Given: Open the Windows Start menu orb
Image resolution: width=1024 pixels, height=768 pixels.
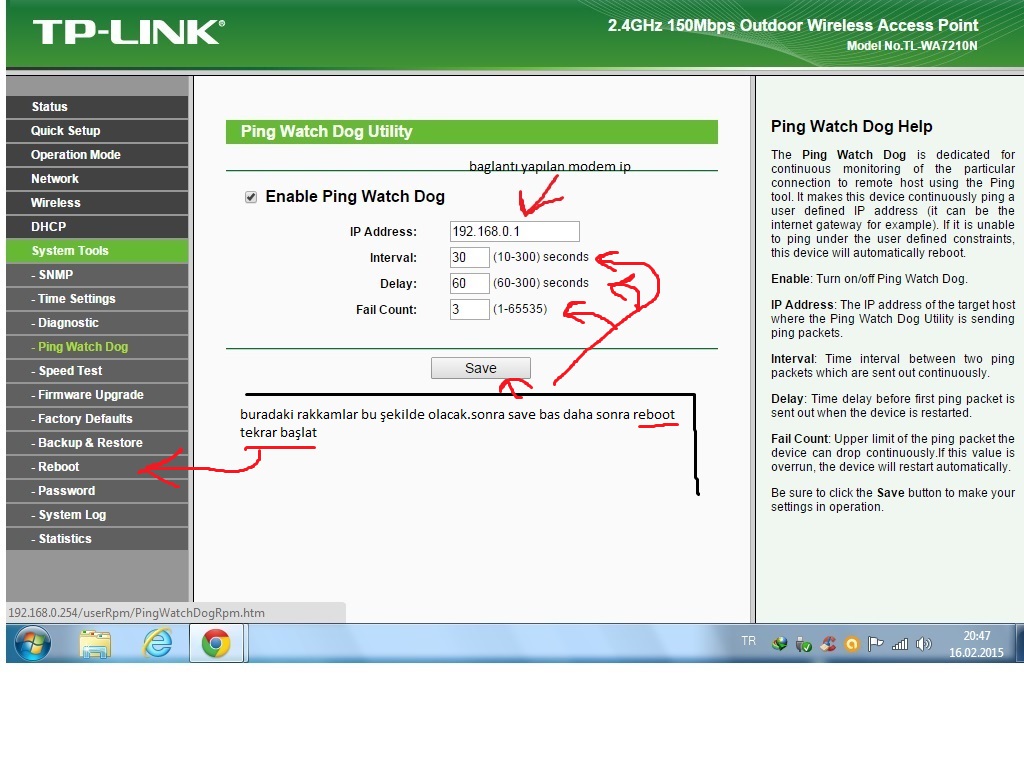Looking at the screenshot, I should pos(33,643).
